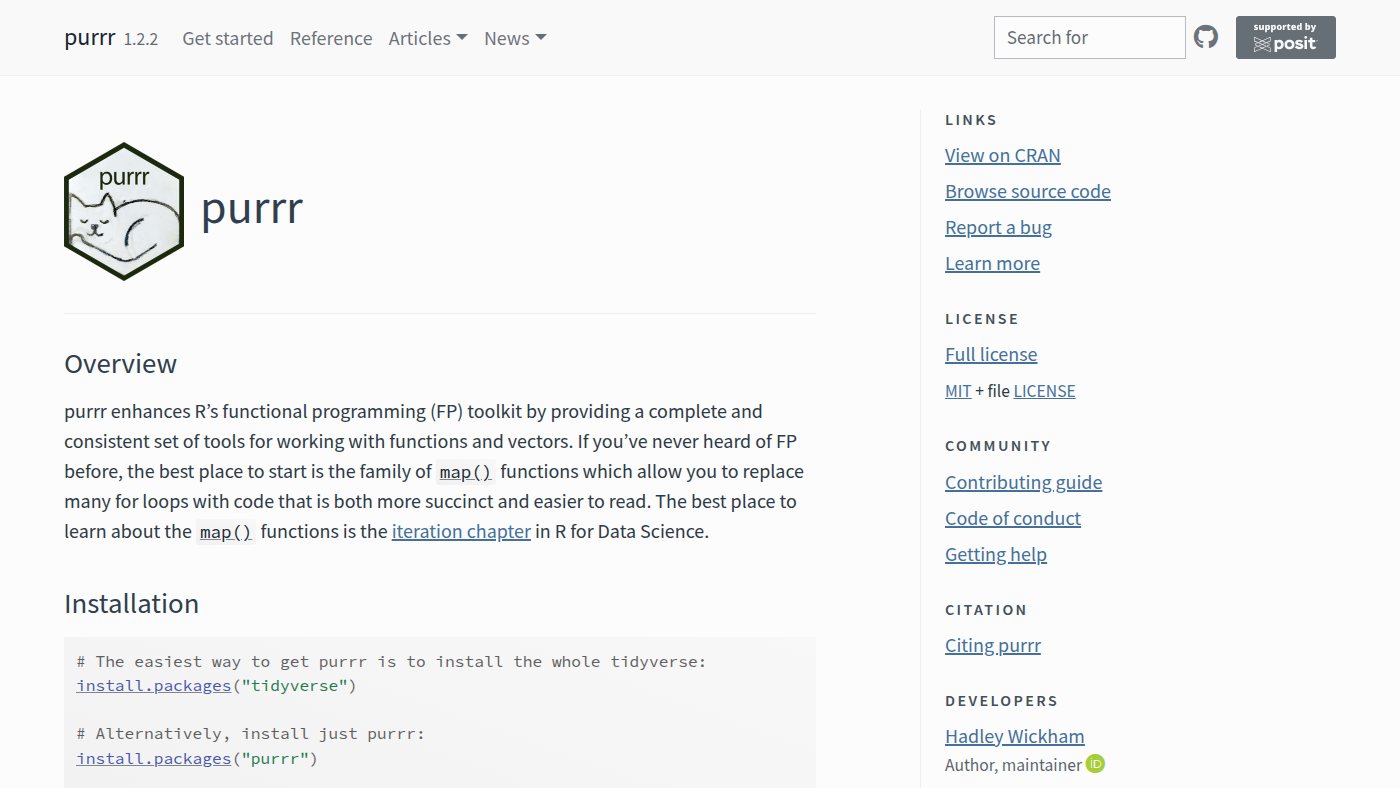Click install.packages link for tidyverse

tap(154, 686)
